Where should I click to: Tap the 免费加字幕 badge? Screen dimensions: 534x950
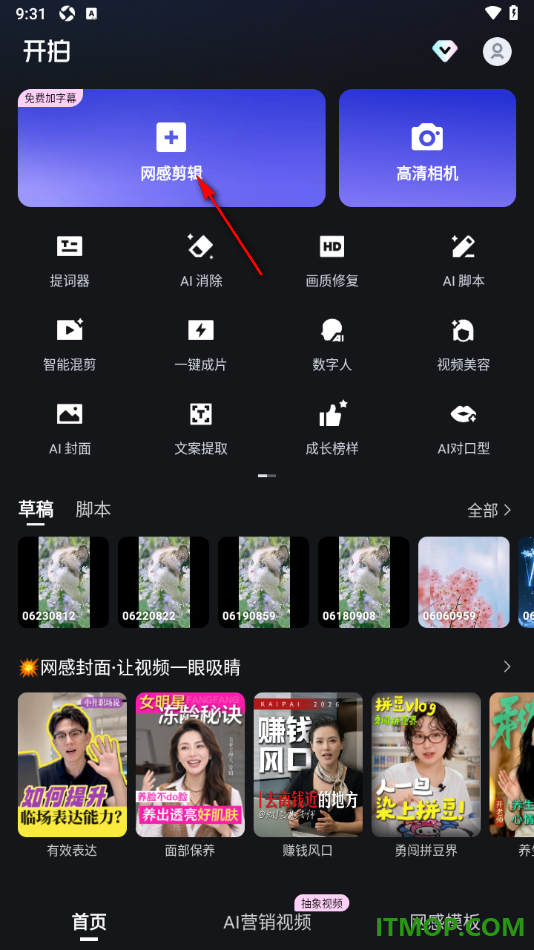pyautogui.click(x=50, y=98)
